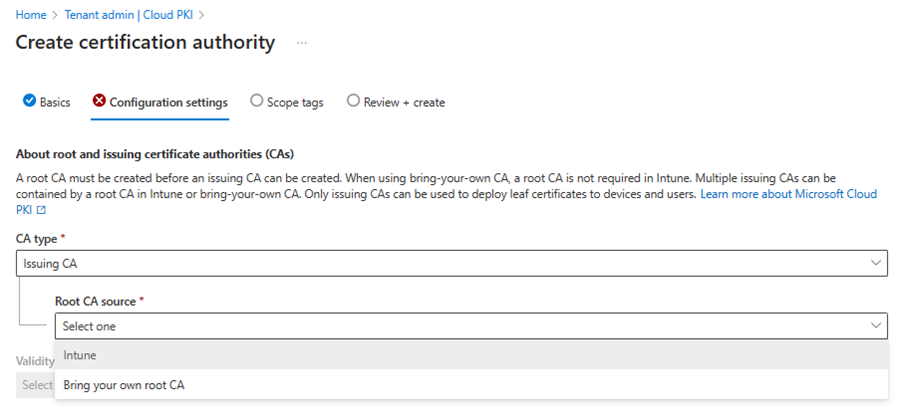Open the Scope tags tab
Image resolution: width=899 pixels, height=416 pixels.
[x=287, y=102]
